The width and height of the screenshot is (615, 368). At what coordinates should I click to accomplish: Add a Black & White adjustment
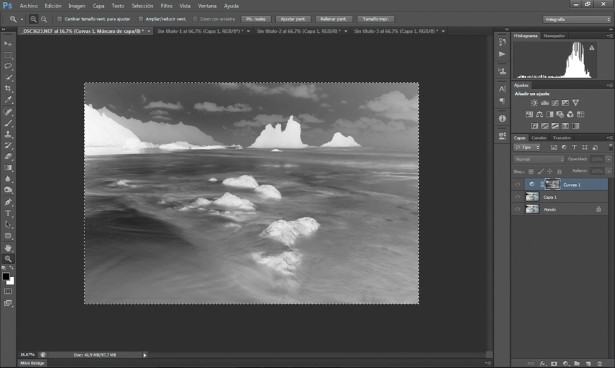point(550,114)
